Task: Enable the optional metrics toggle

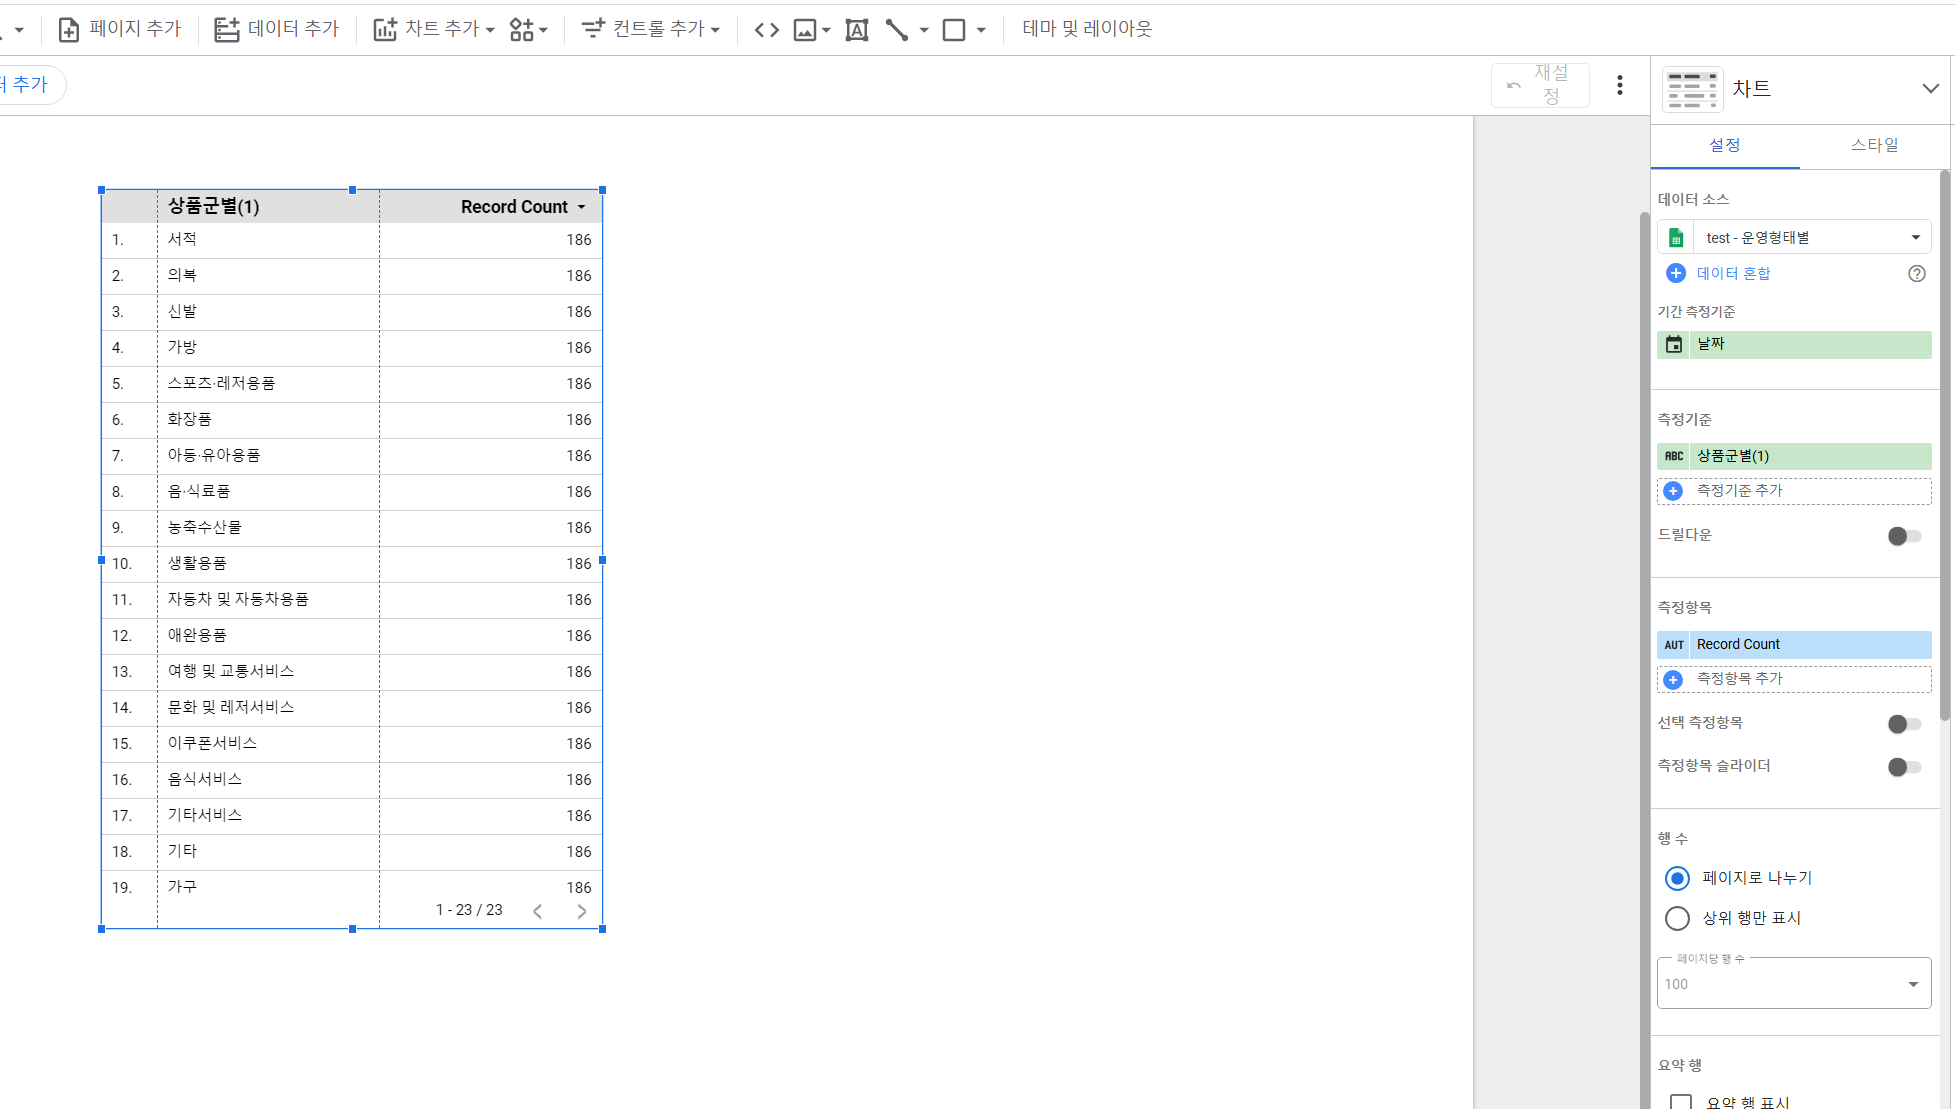Action: coord(1904,724)
